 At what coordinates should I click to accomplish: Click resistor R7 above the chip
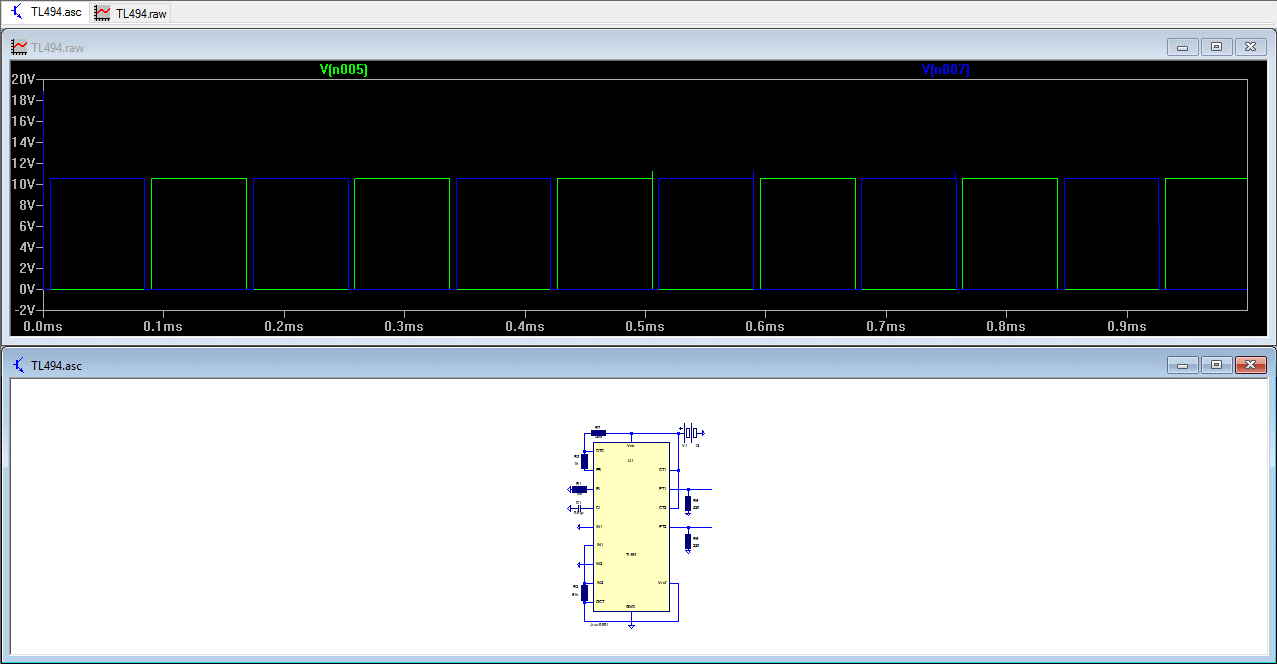tap(598, 433)
